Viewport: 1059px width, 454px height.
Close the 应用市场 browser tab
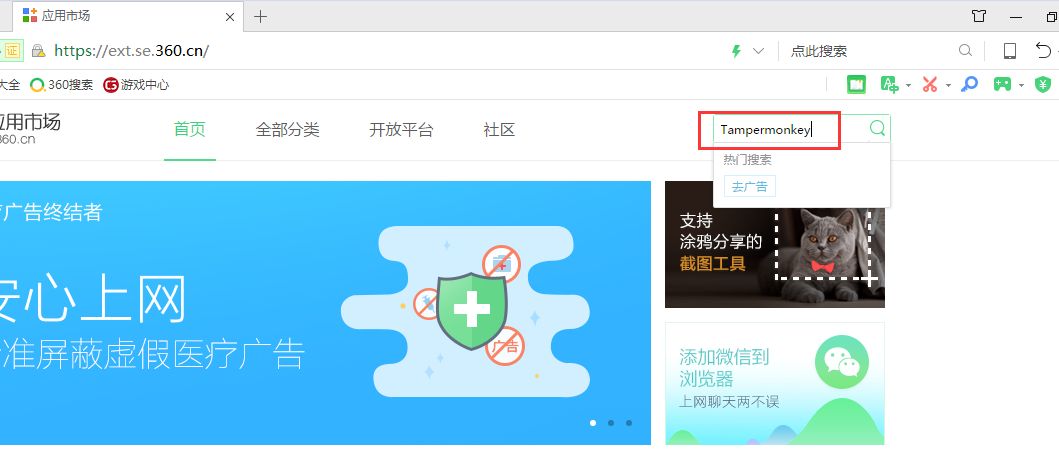pyautogui.click(x=230, y=17)
